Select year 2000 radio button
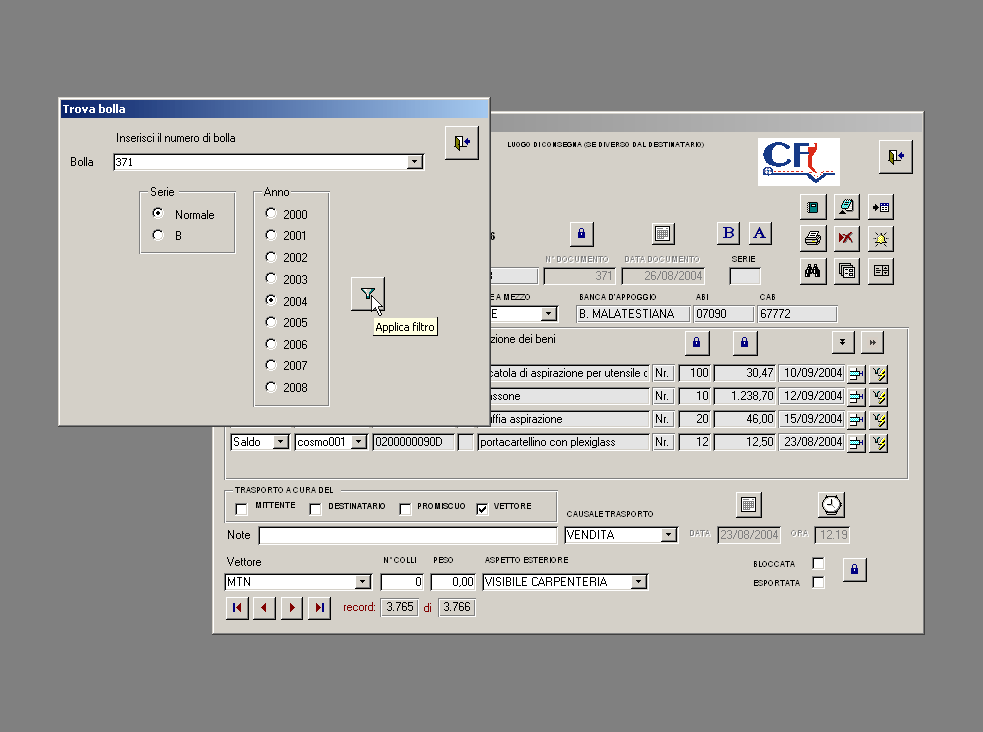The height and width of the screenshot is (732, 983). click(x=271, y=214)
